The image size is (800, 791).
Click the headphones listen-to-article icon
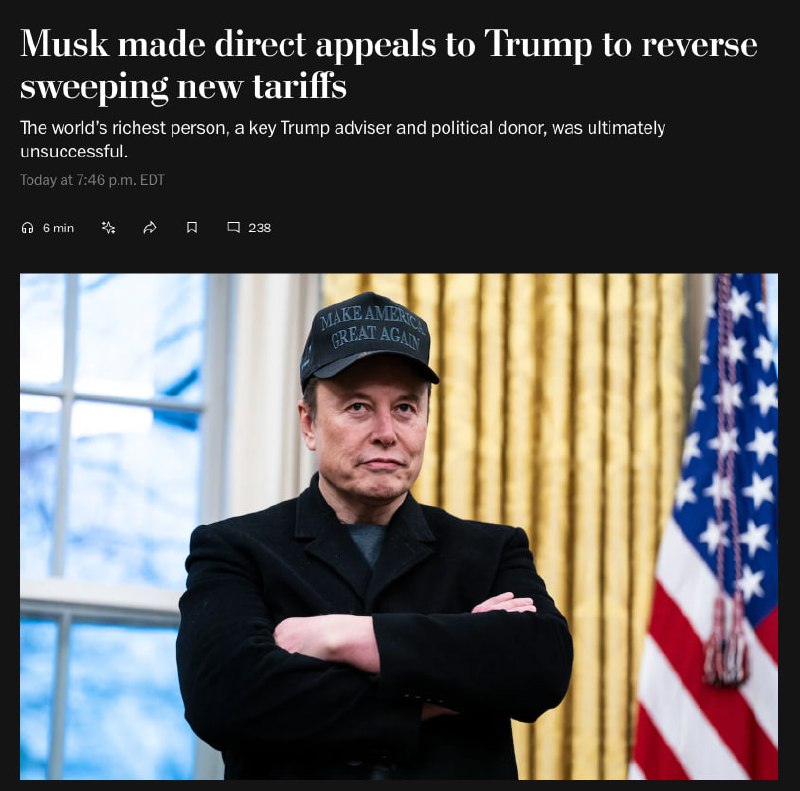pos(27,228)
